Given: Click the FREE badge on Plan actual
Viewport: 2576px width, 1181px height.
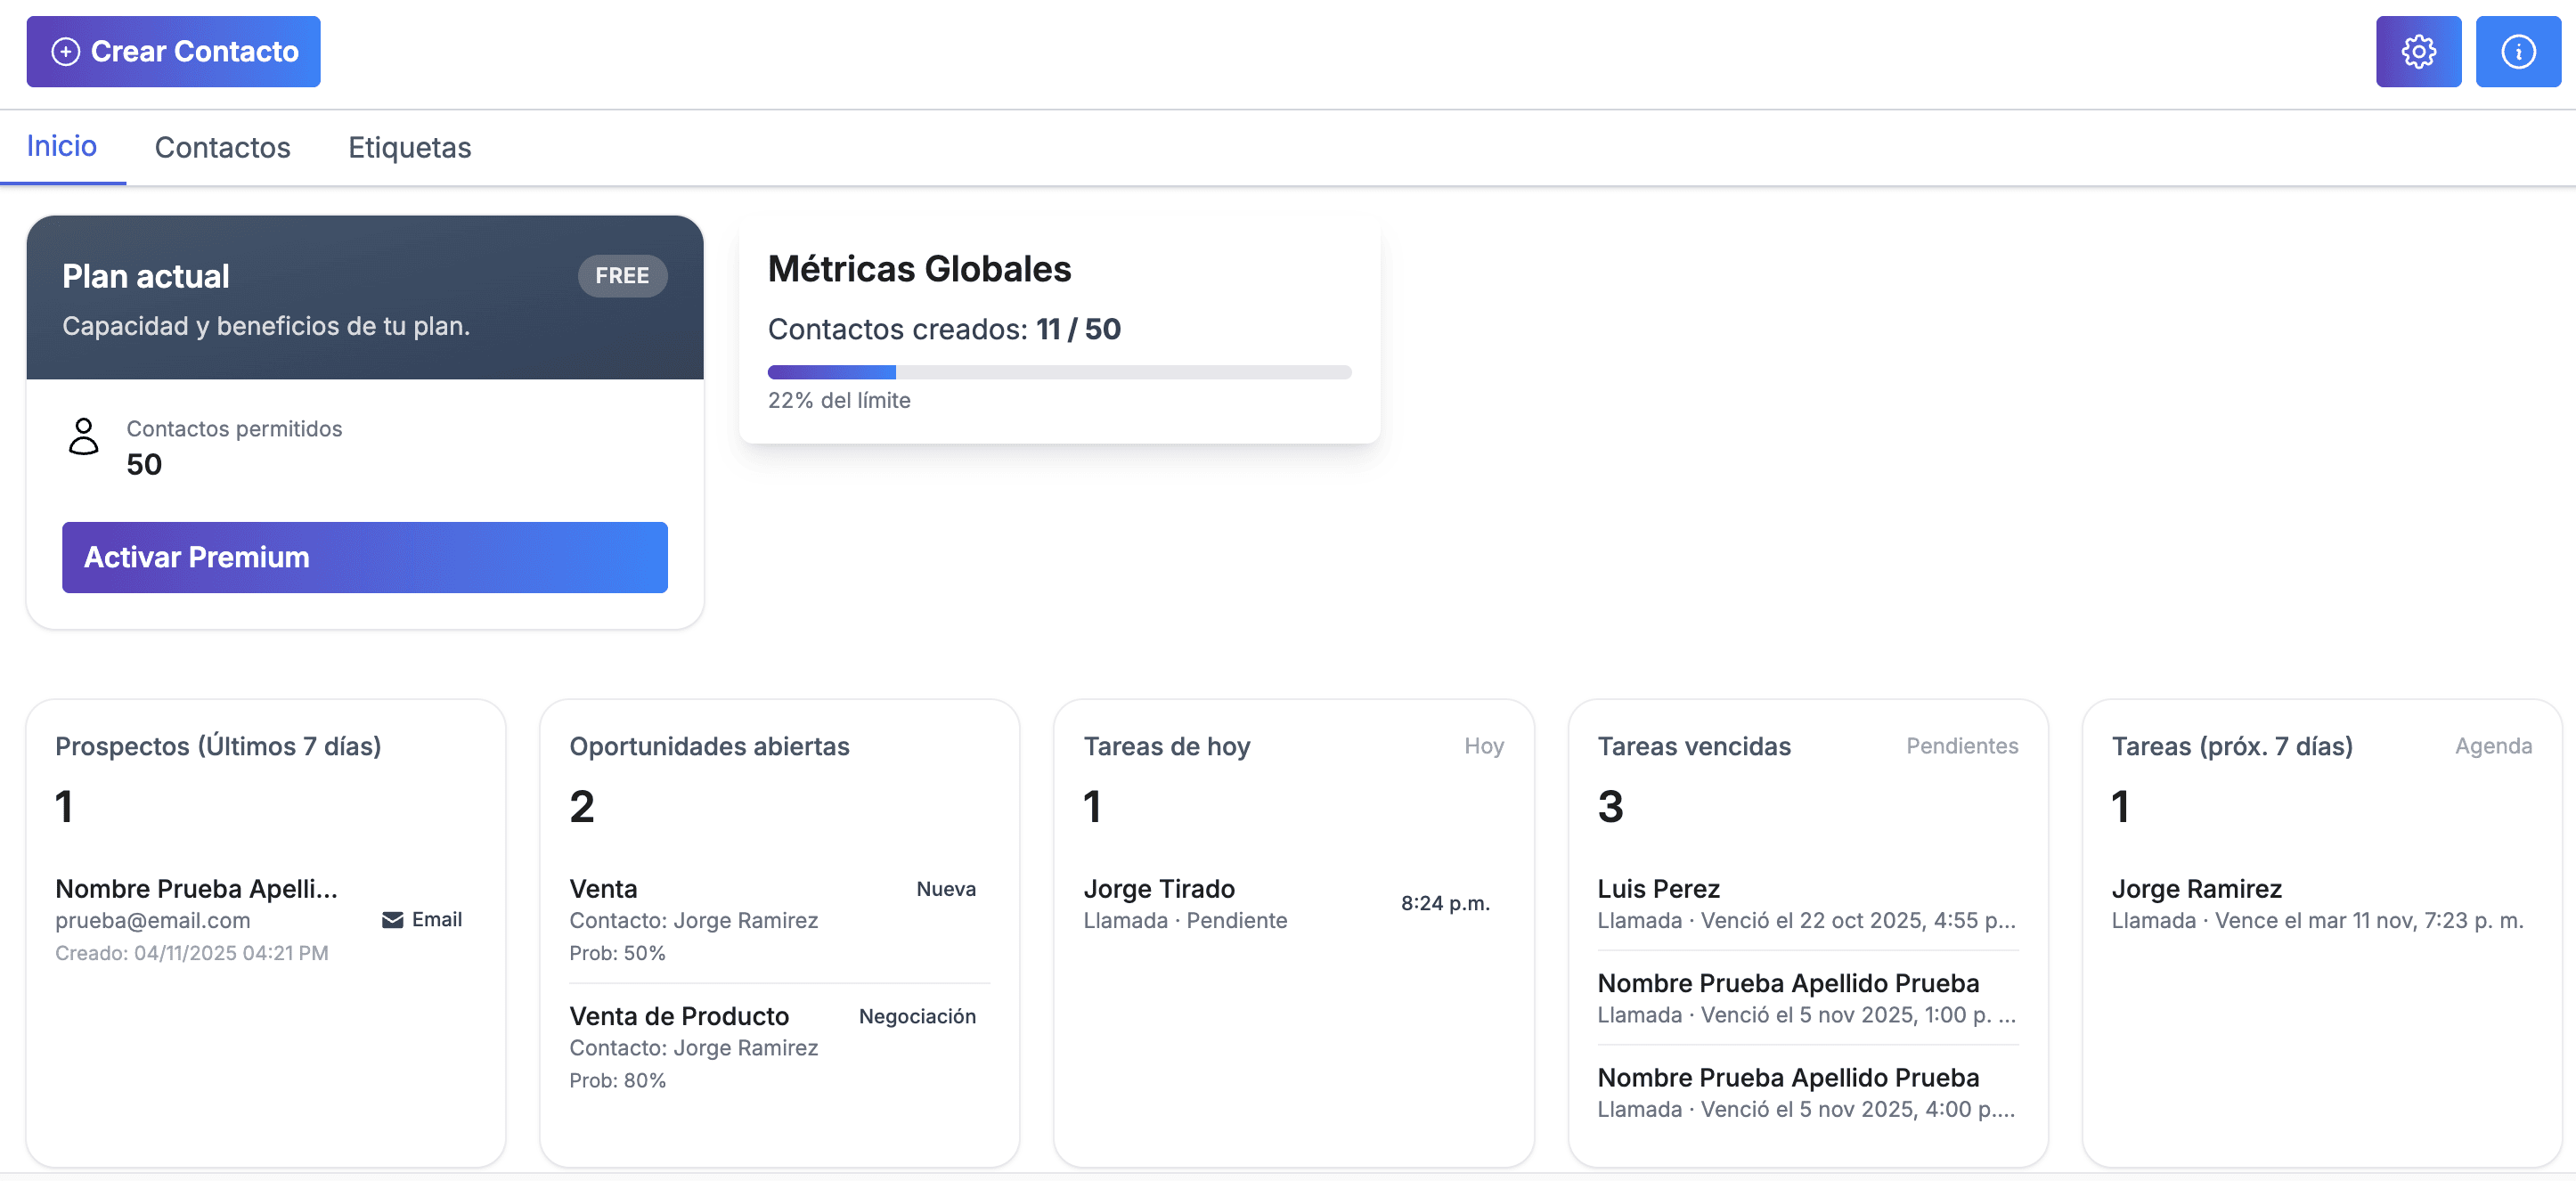Looking at the screenshot, I should pos(622,276).
